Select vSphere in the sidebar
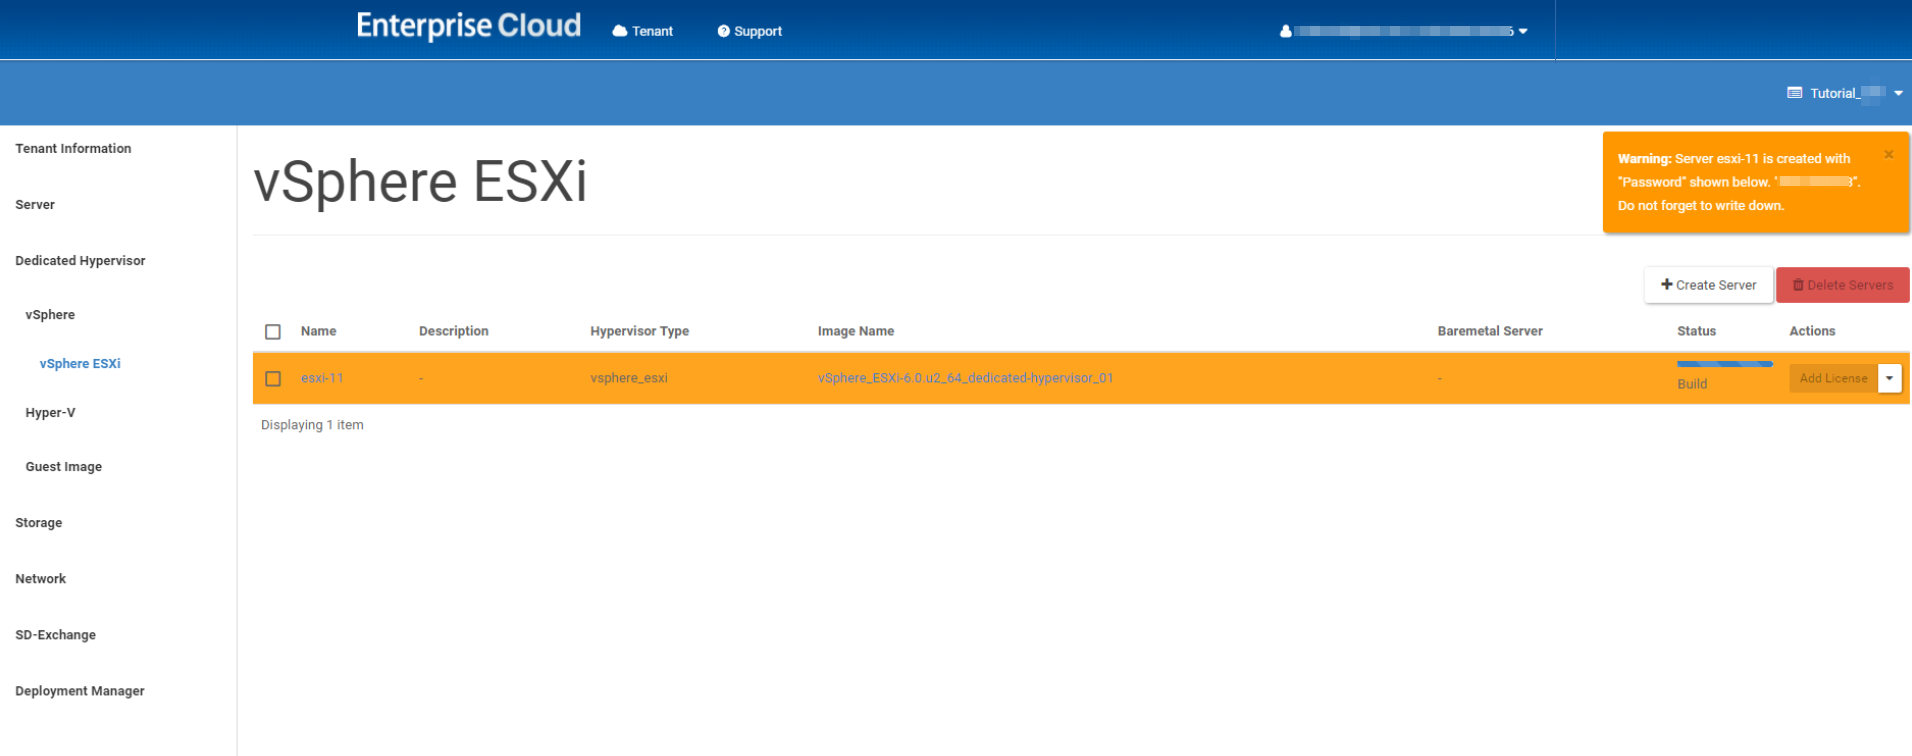Image resolution: width=1912 pixels, height=756 pixels. [x=50, y=314]
